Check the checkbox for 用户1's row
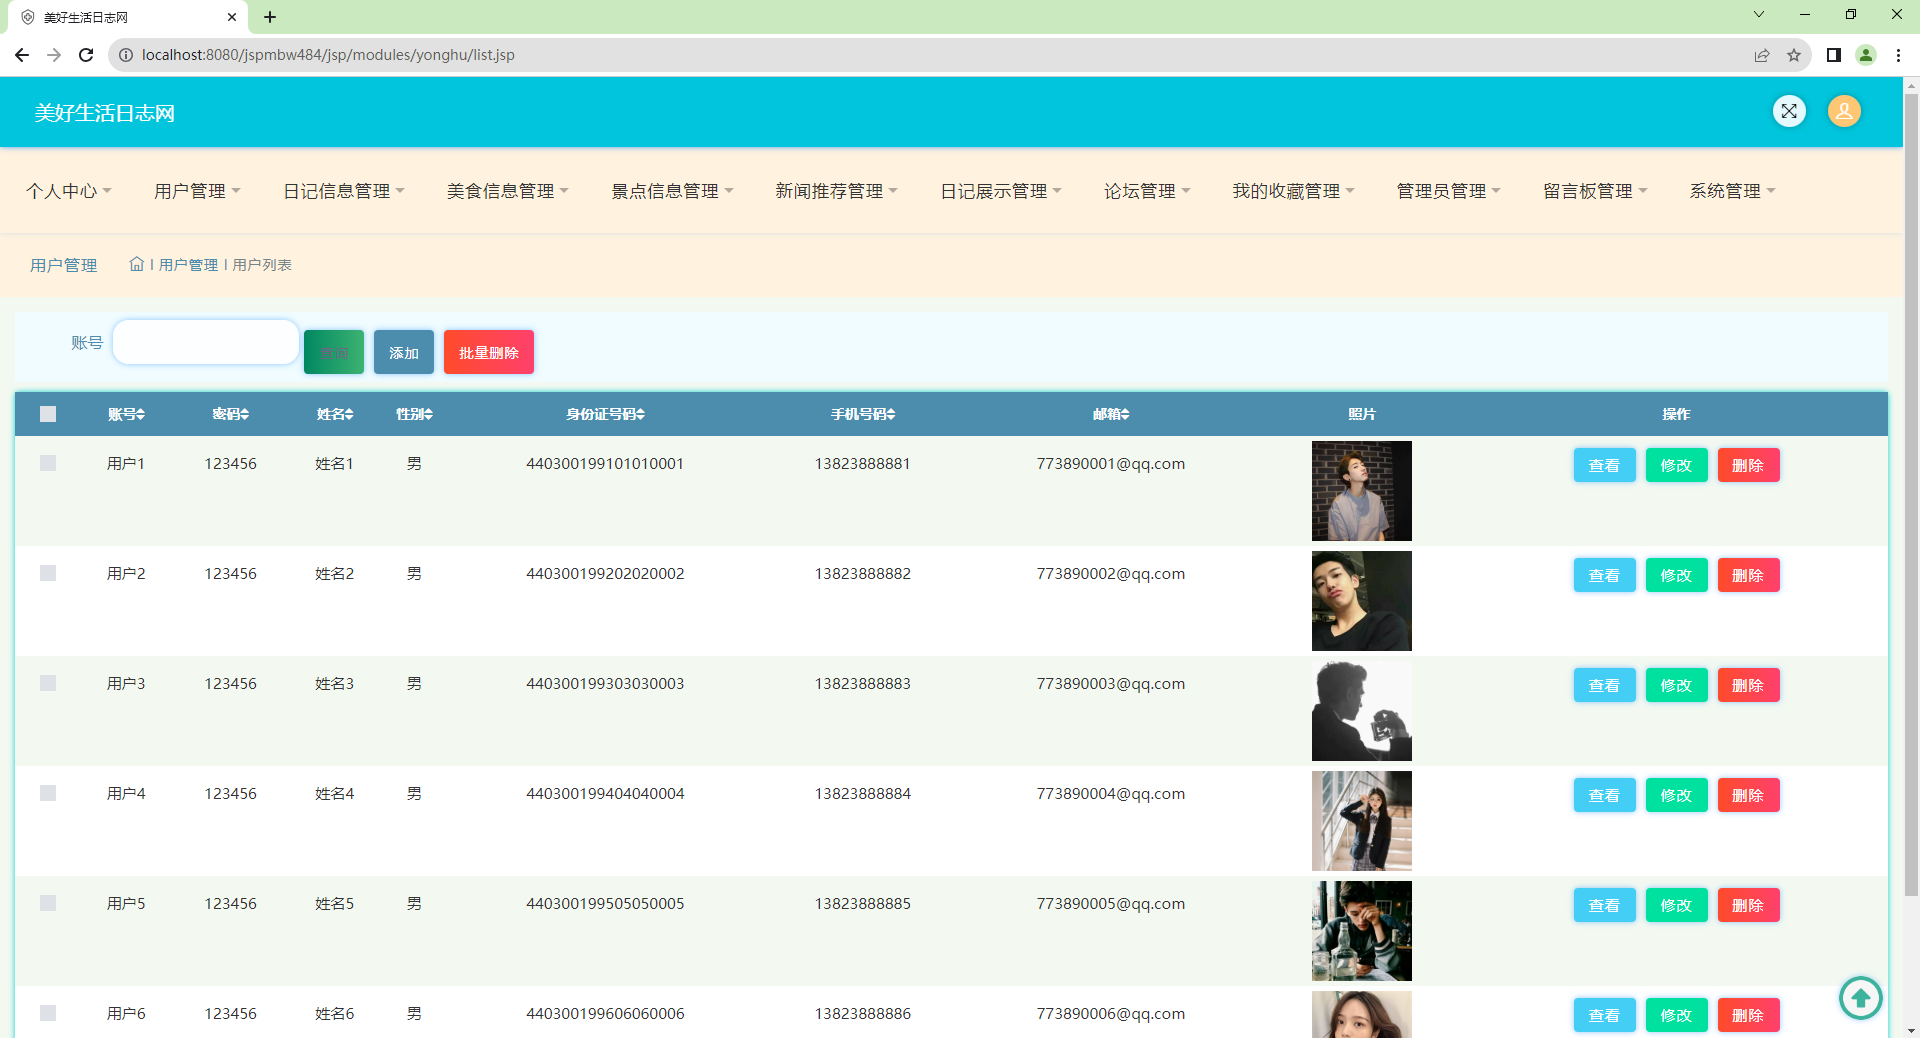1920x1038 pixels. [47, 463]
